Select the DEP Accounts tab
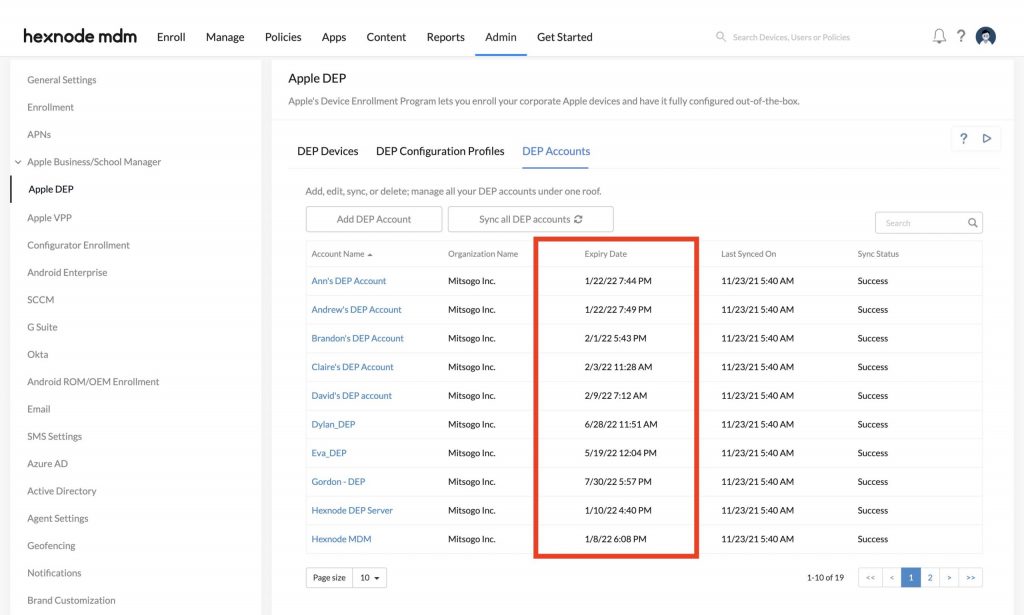 [556, 151]
